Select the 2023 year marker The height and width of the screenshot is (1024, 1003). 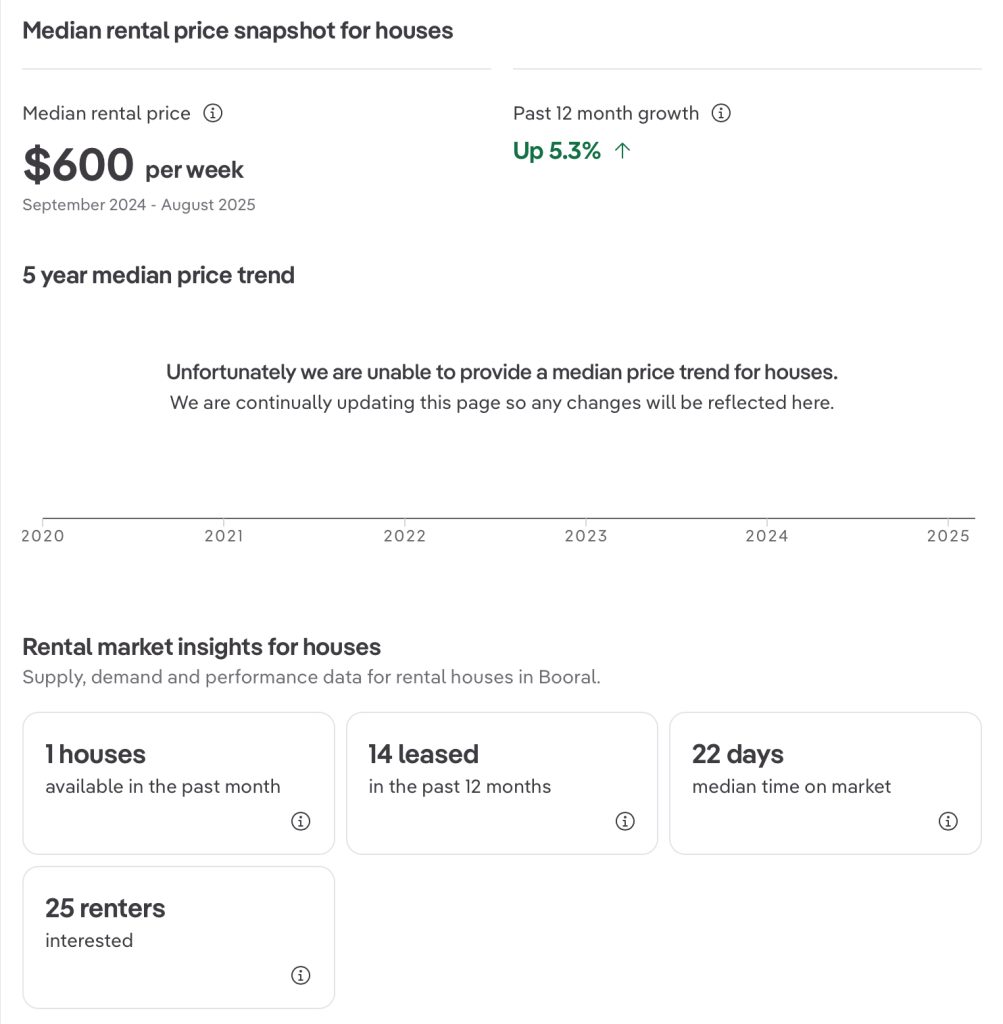click(585, 536)
